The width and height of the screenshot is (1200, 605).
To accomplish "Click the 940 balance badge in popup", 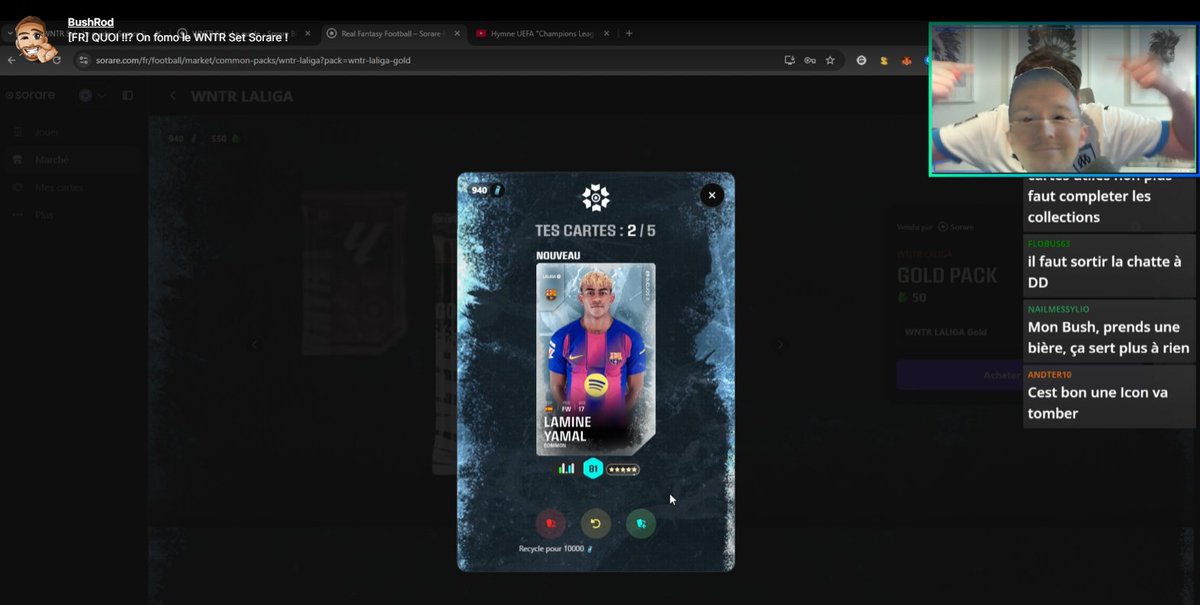I will click(x=486, y=190).
